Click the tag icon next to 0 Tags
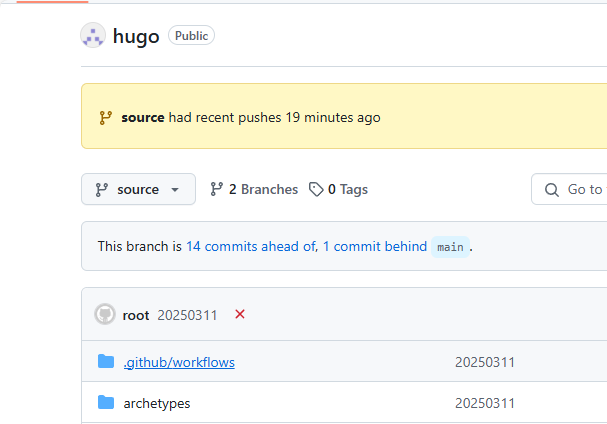607x424 pixels. click(316, 189)
